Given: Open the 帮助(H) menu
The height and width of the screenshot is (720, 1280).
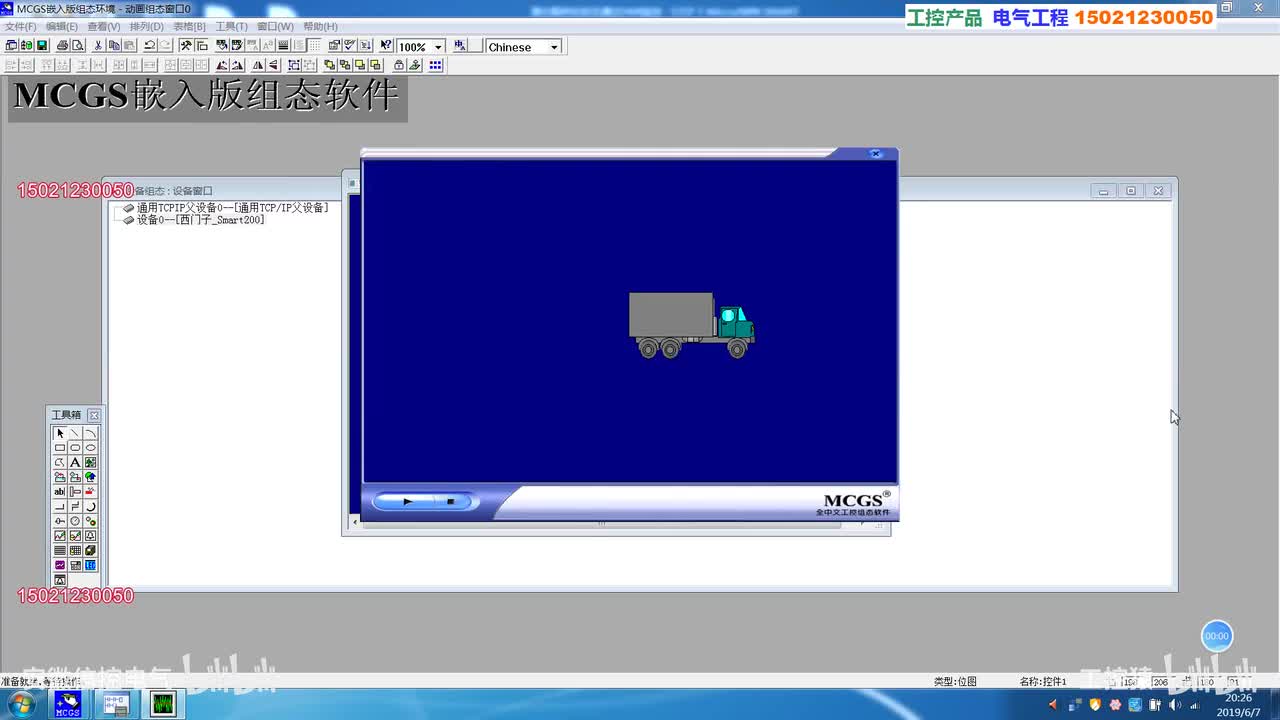Looking at the screenshot, I should click(320, 27).
